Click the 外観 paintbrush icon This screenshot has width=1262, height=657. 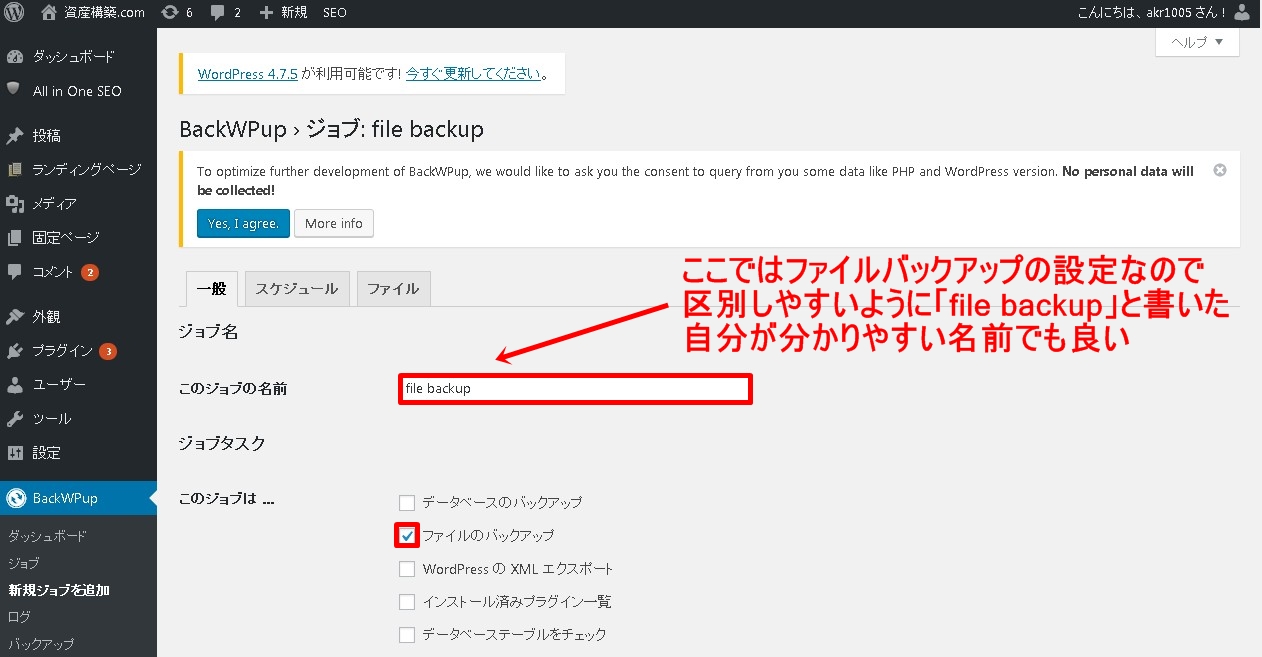pyautogui.click(x=14, y=317)
